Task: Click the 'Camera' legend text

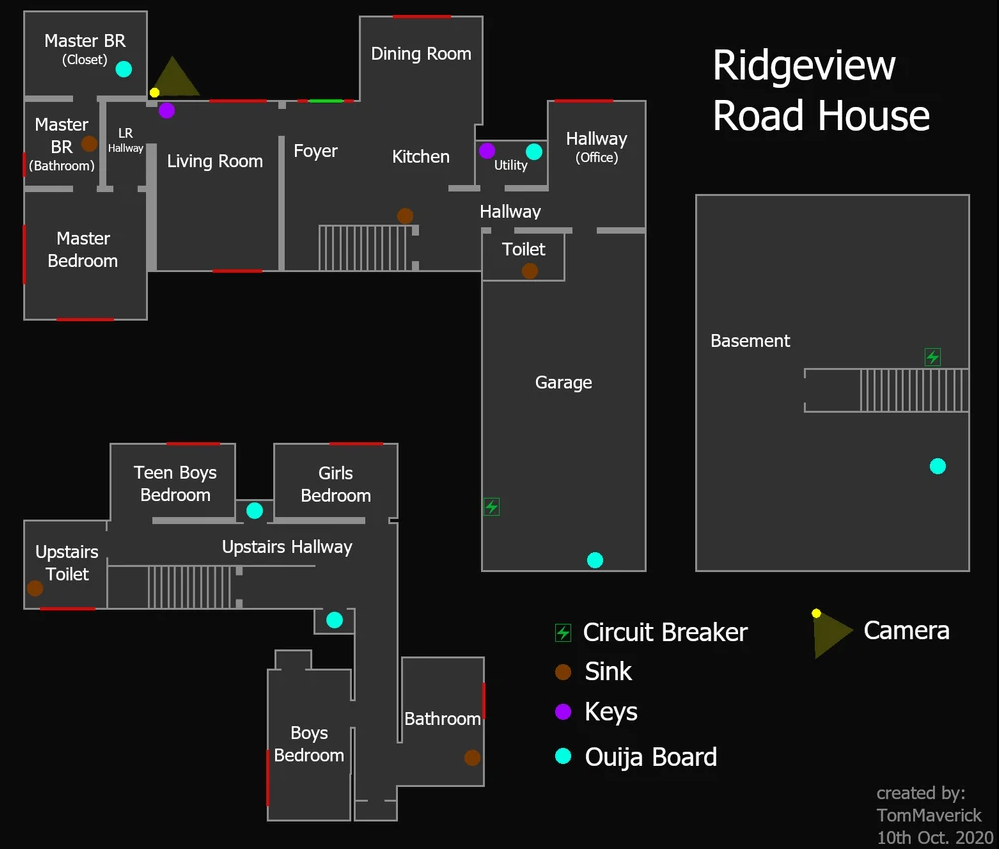Action: 906,631
